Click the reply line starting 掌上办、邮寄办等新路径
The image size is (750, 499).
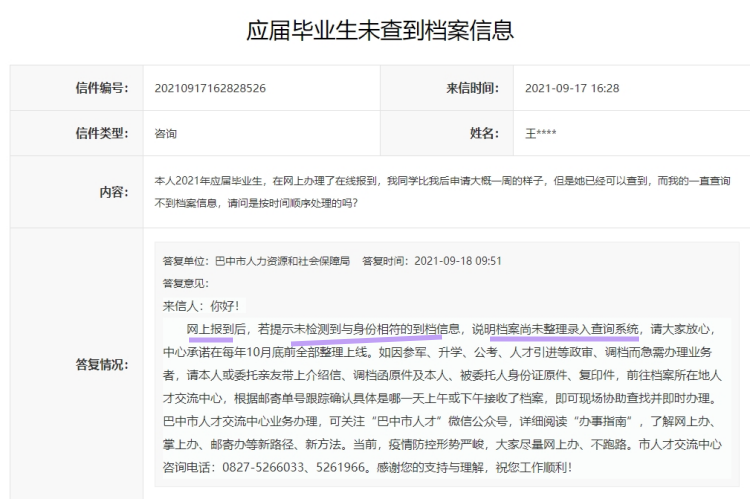442,444
